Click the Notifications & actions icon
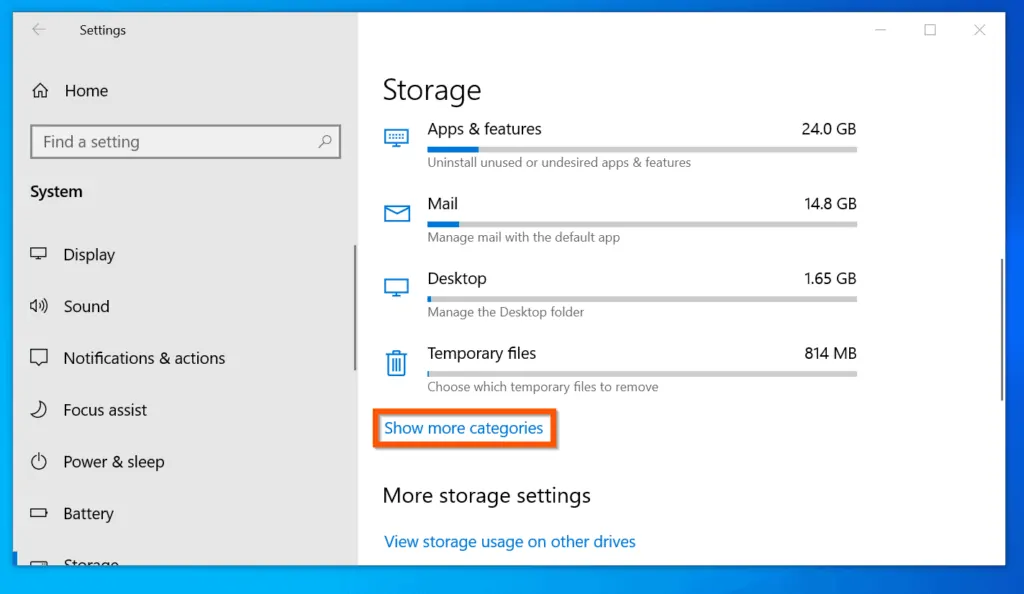Screen dimensions: 1024x594 (38, 358)
